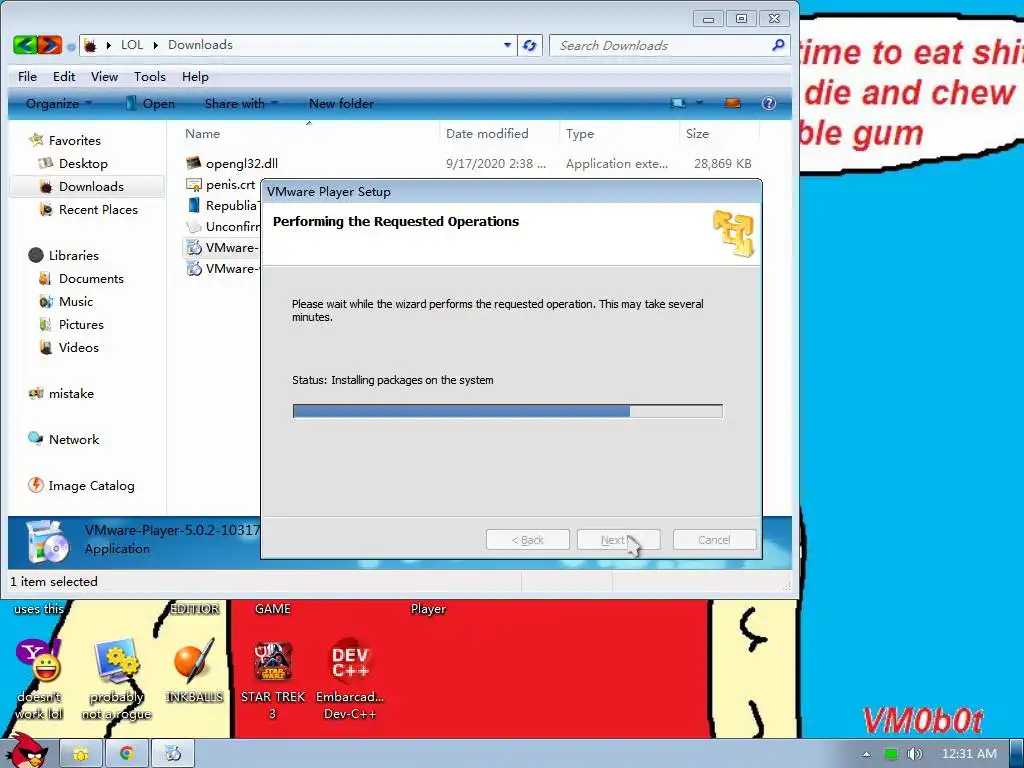Viewport: 1024px width, 768px height.
Task: Open the Organize dropdown menu
Action: (x=58, y=103)
